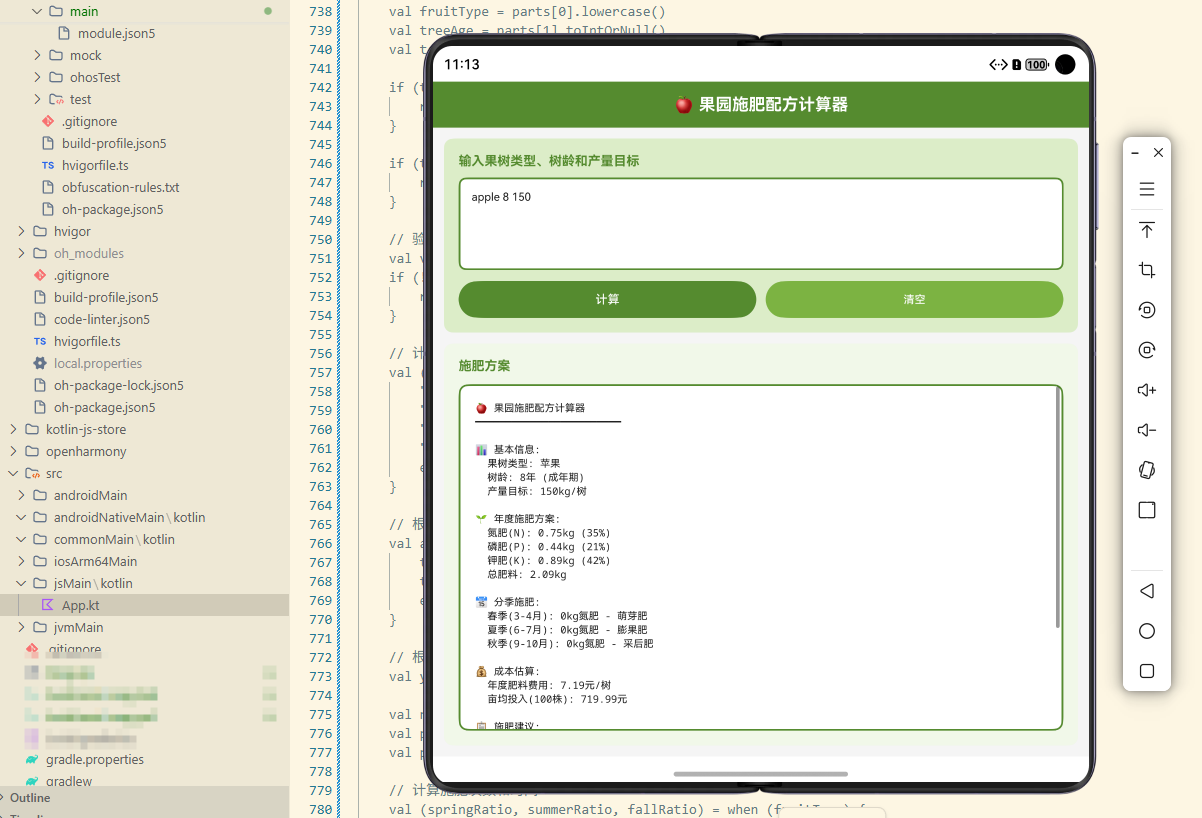Open oh-package-lock.json5 file
The height and width of the screenshot is (818, 1202).
[x=119, y=385]
